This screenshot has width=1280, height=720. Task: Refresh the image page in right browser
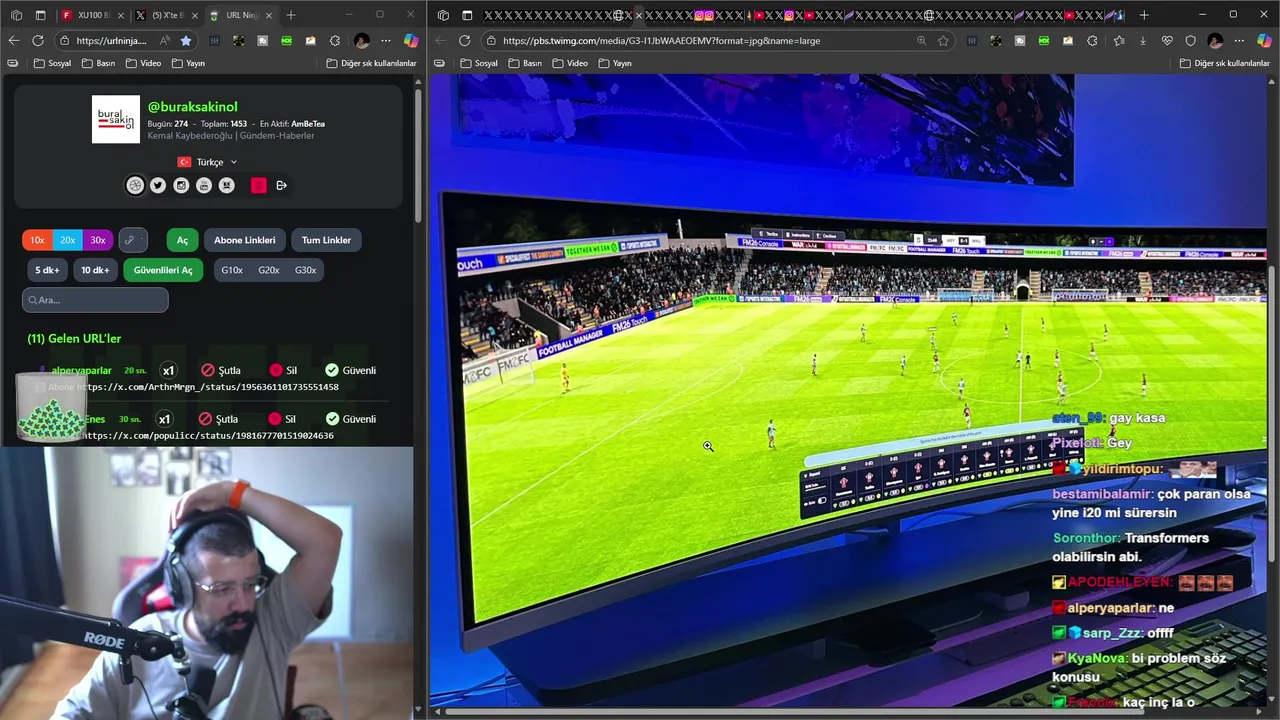point(464,41)
